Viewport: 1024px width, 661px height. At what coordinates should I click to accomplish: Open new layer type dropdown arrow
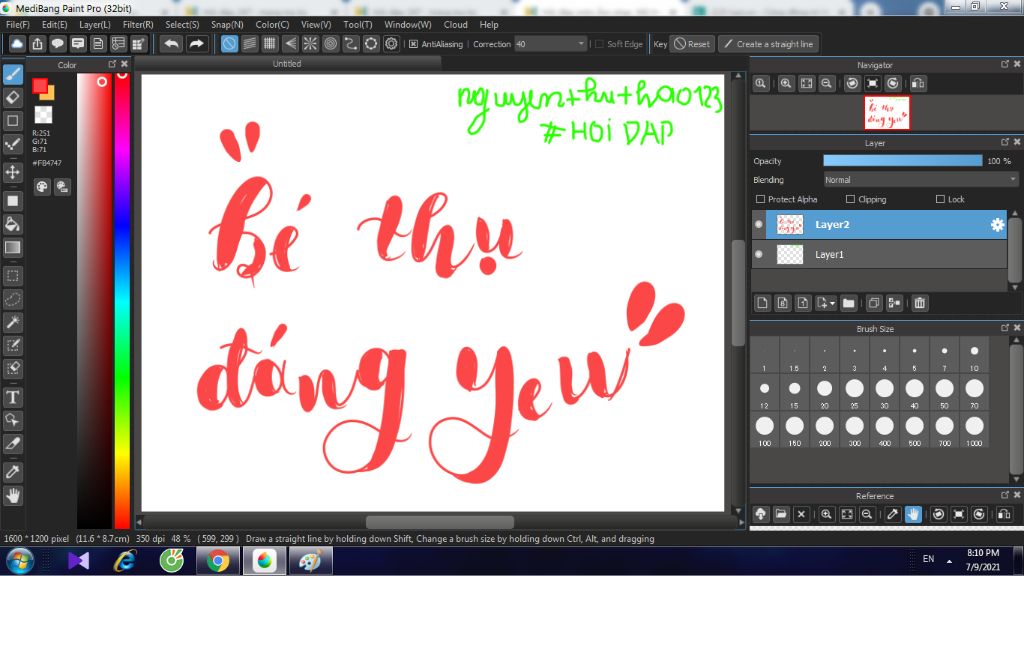pos(832,303)
